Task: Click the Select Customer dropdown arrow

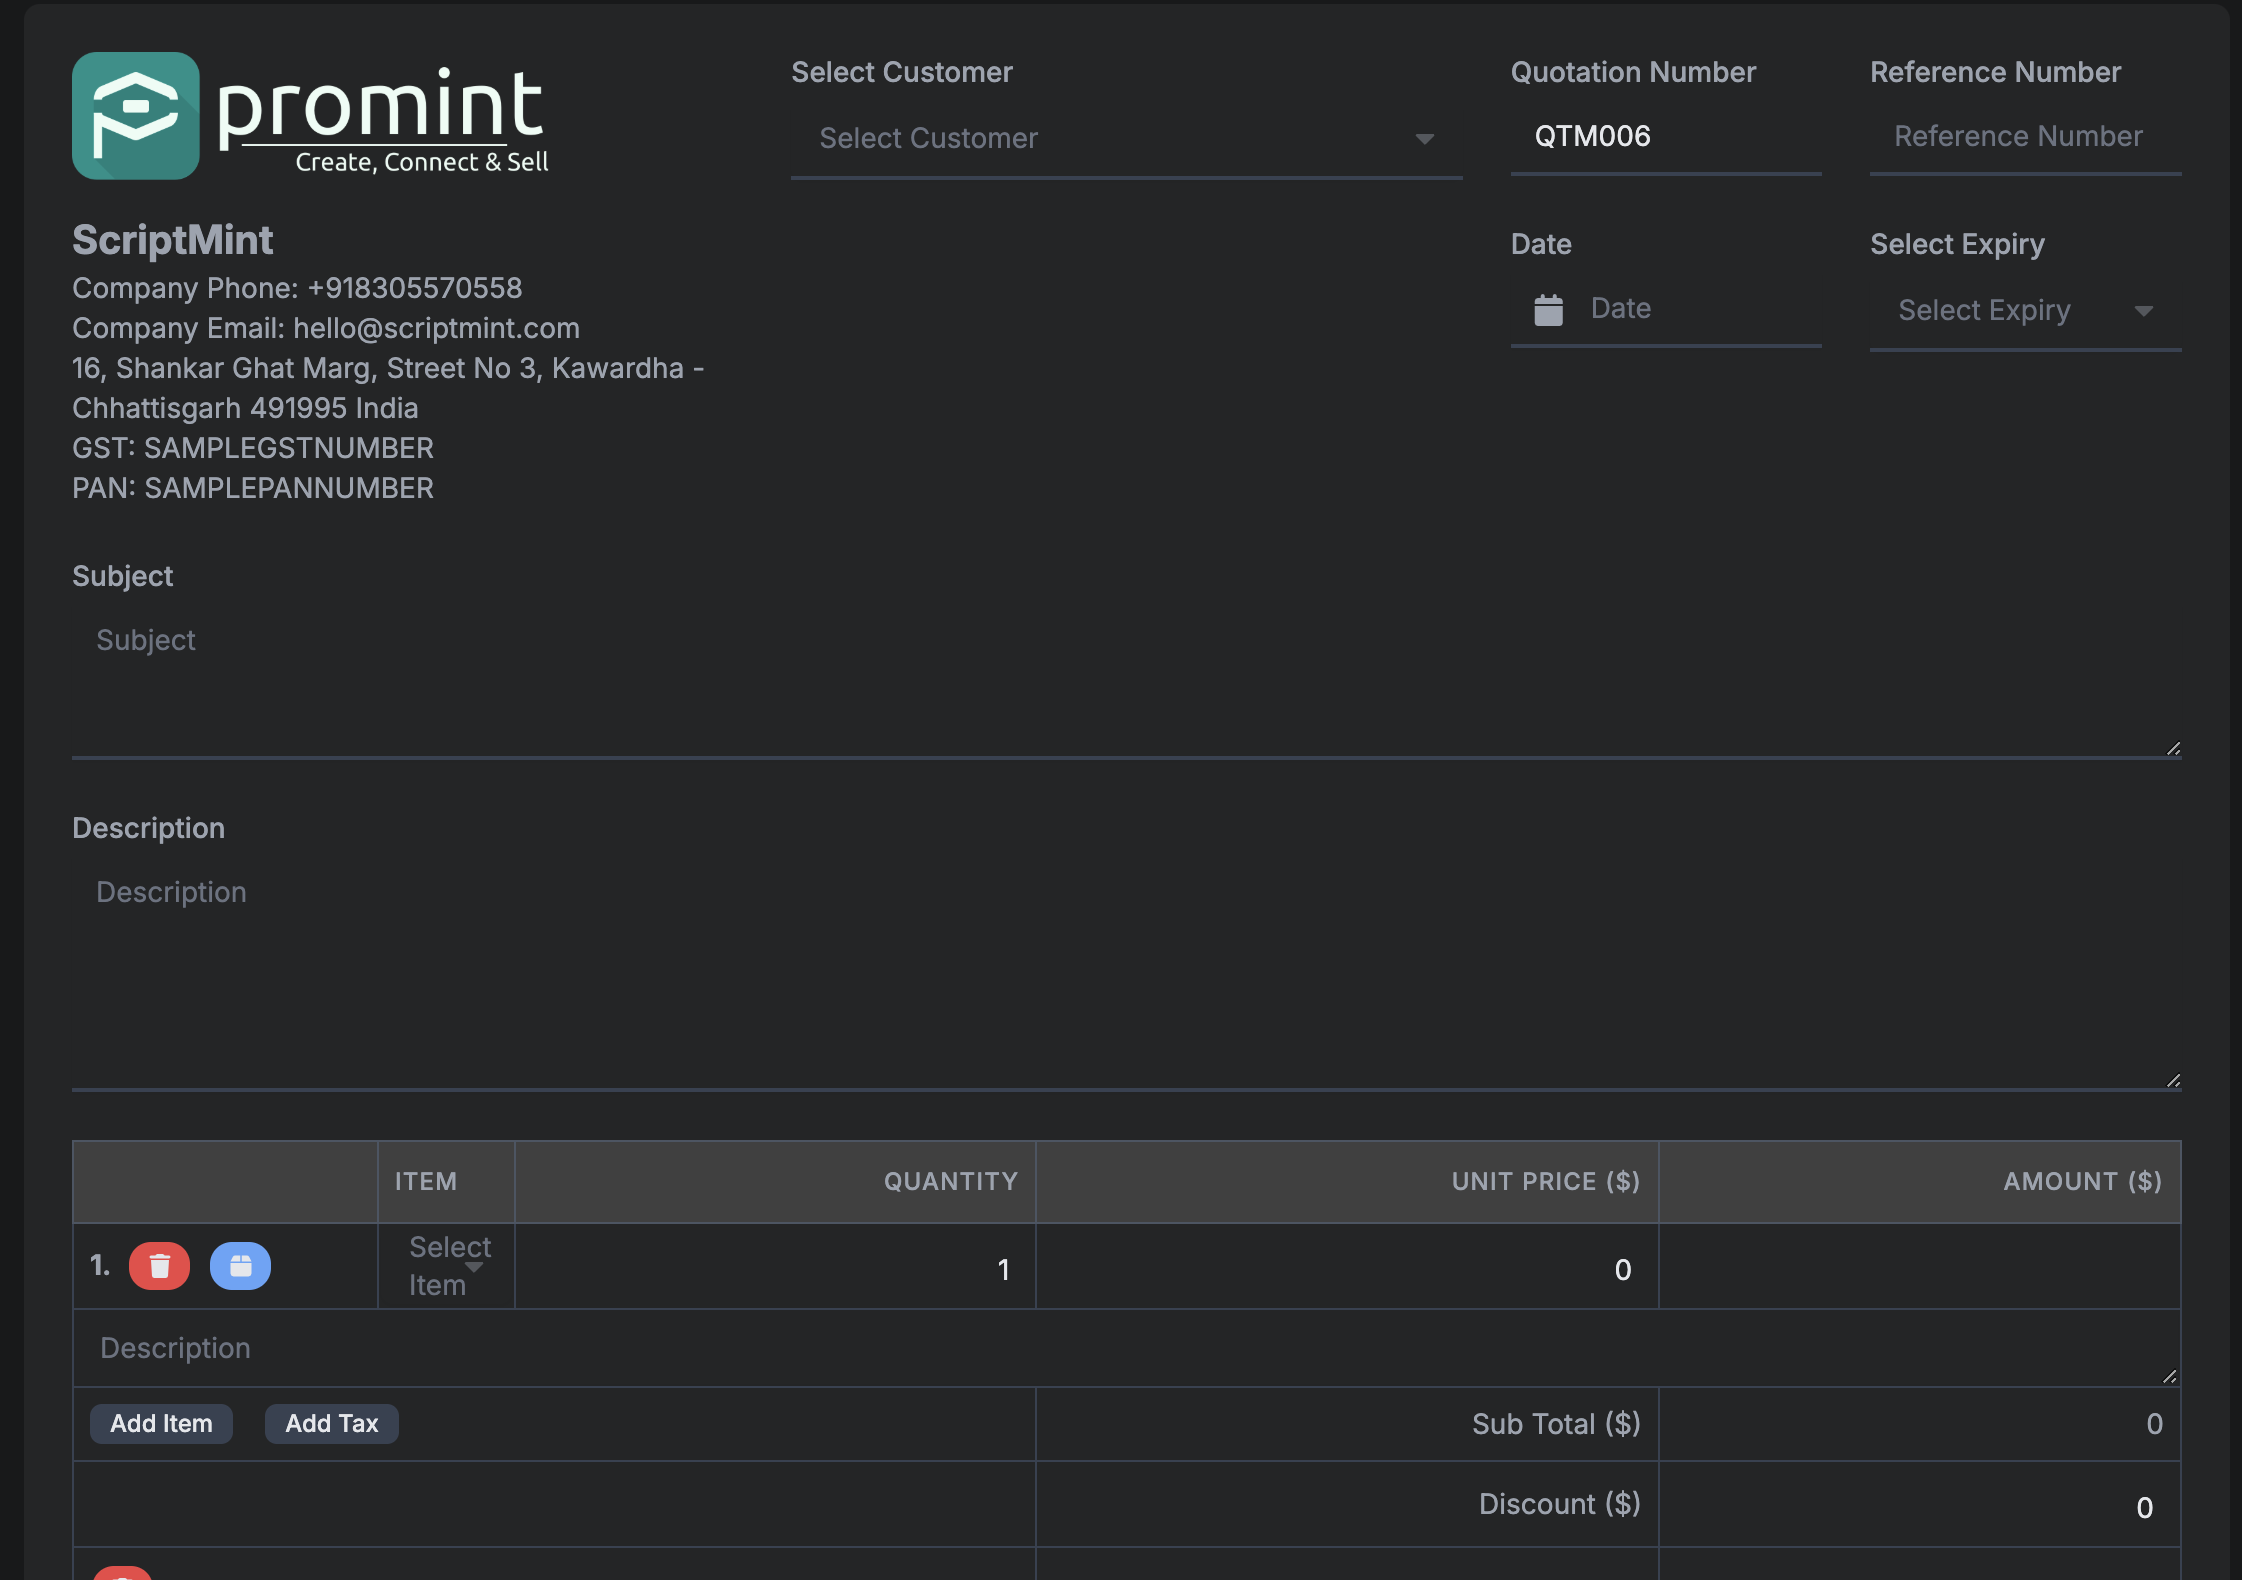Action: pyautogui.click(x=1424, y=139)
